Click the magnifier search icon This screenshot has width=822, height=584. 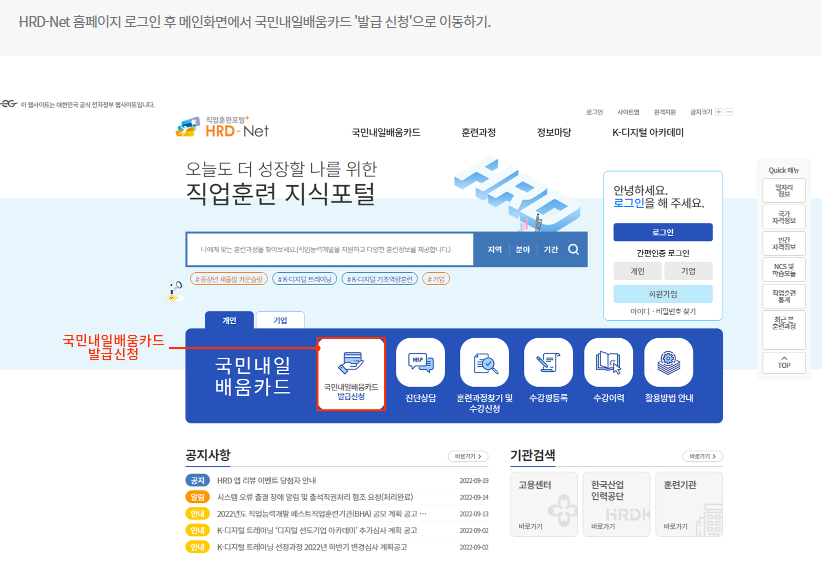pyautogui.click(x=574, y=250)
